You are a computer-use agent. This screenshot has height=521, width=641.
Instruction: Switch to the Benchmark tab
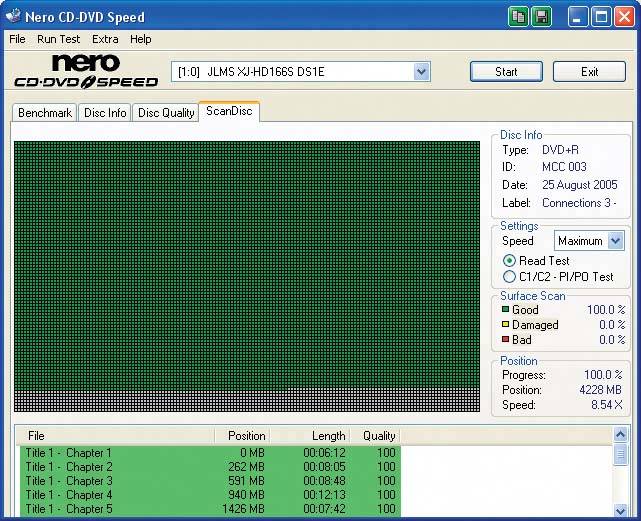(x=45, y=113)
